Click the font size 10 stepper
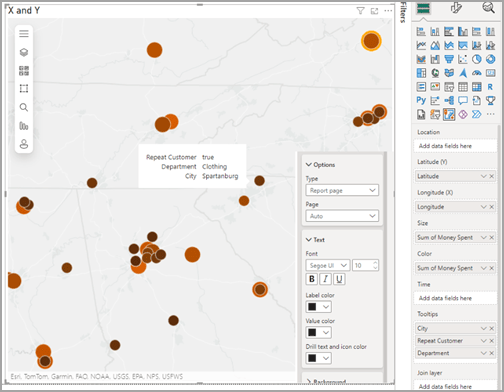Viewport: 504px width, 392px height. (x=375, y=265)
